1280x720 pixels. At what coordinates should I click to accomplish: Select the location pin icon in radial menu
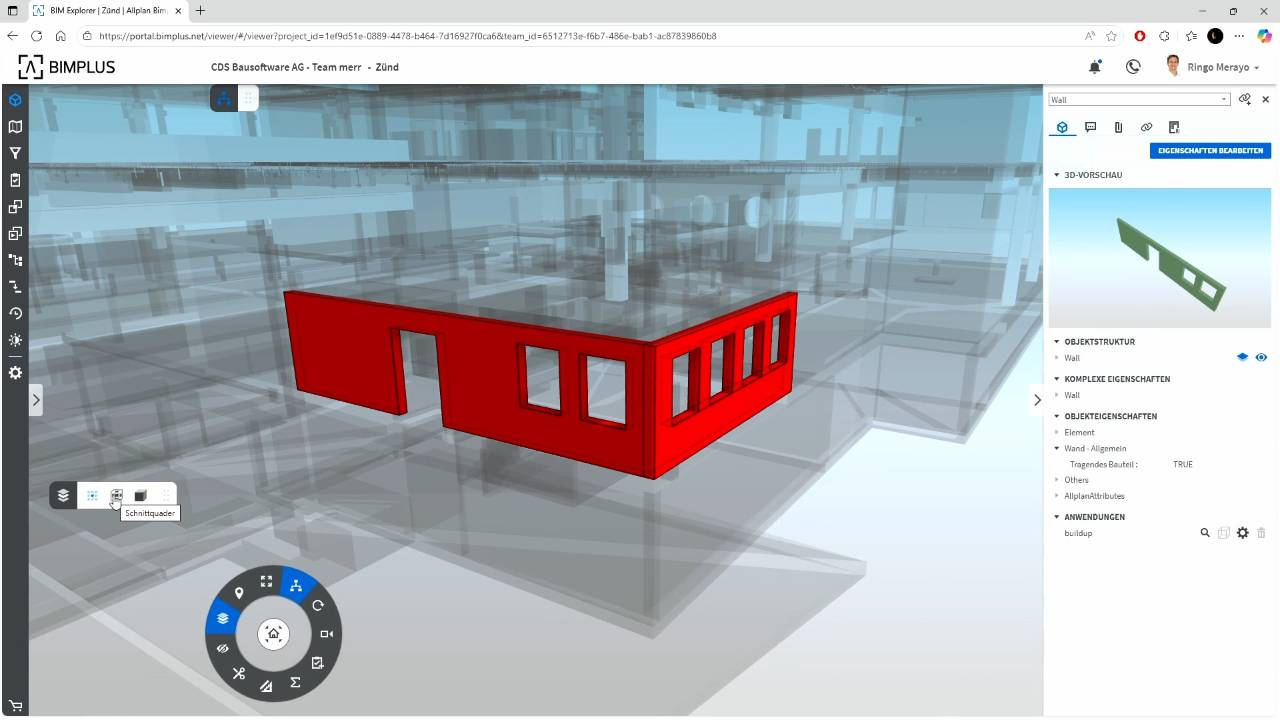point(239,593)
